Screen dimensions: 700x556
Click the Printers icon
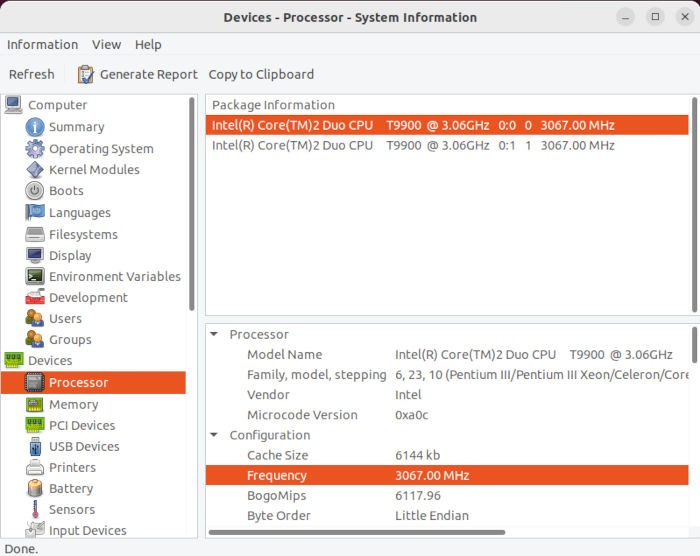coord(35,468)
